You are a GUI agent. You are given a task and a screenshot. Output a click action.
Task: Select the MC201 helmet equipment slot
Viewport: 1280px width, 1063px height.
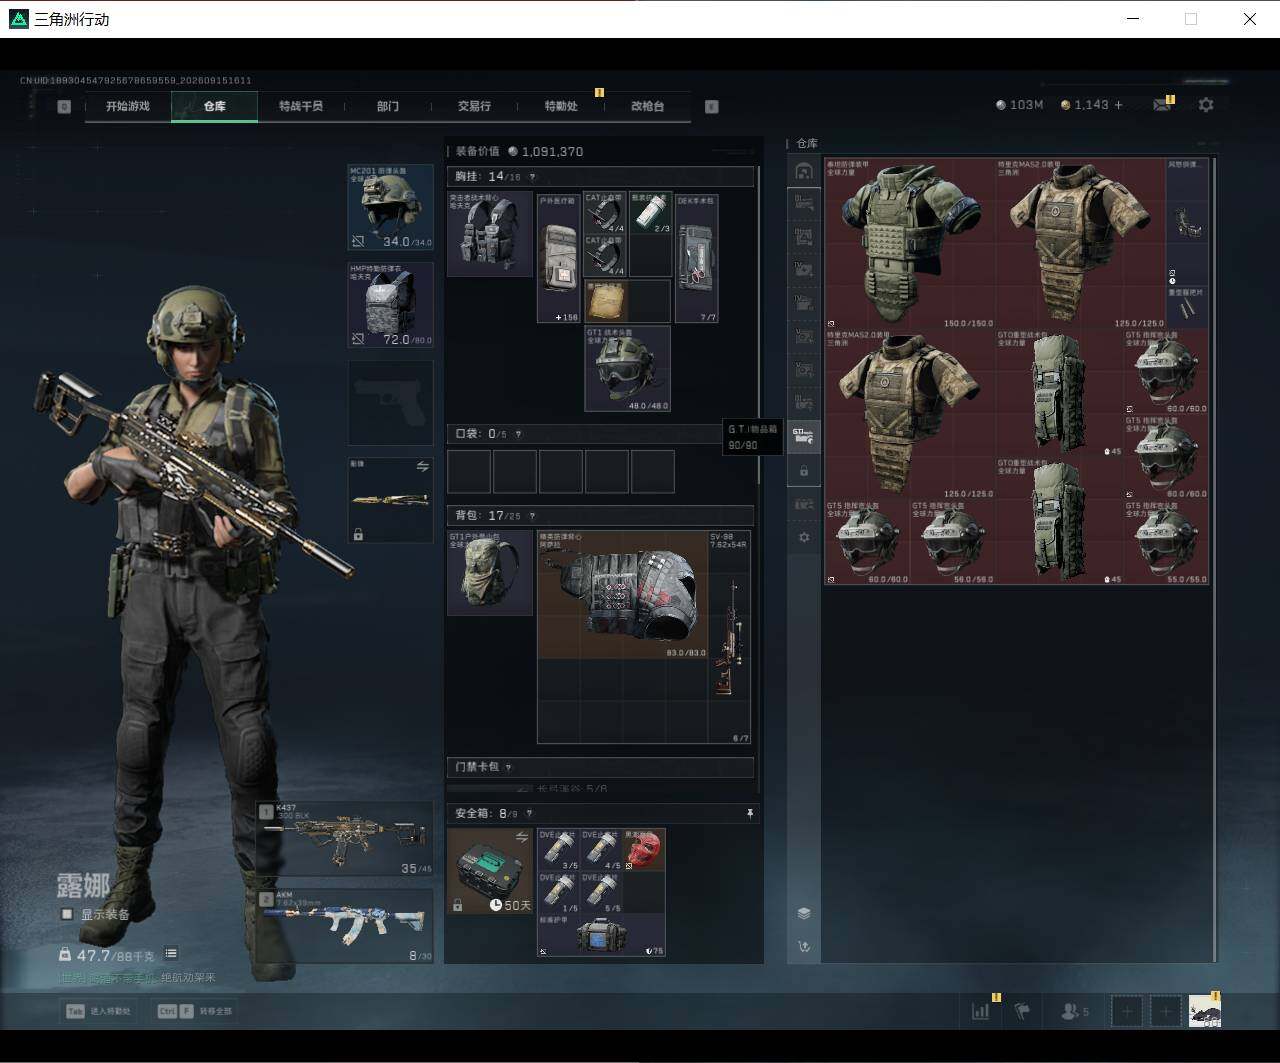(x=390, y=207)
